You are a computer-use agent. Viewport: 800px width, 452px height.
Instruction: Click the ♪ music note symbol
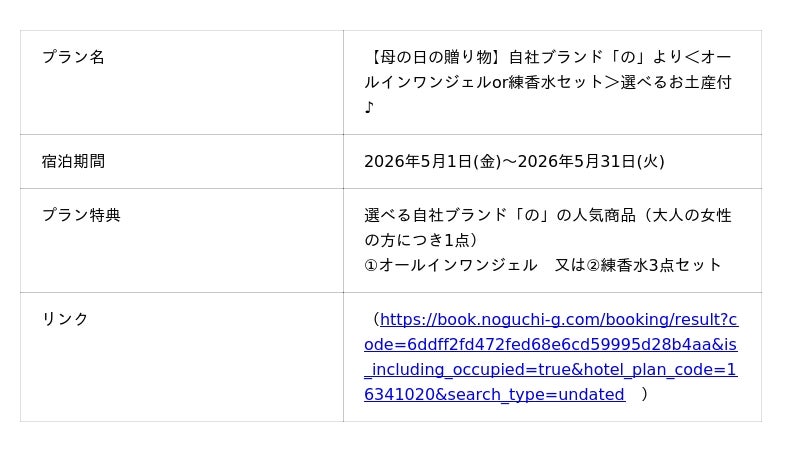(369, 107)
